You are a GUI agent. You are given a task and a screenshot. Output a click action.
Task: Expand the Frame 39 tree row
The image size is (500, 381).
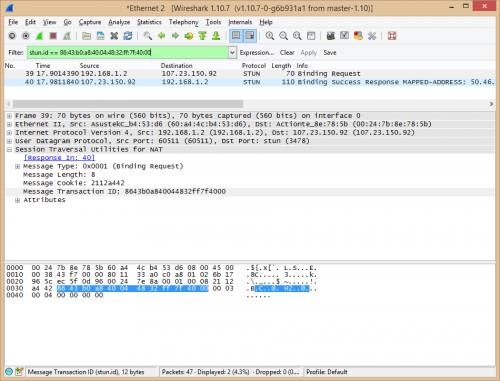[9, 116]
